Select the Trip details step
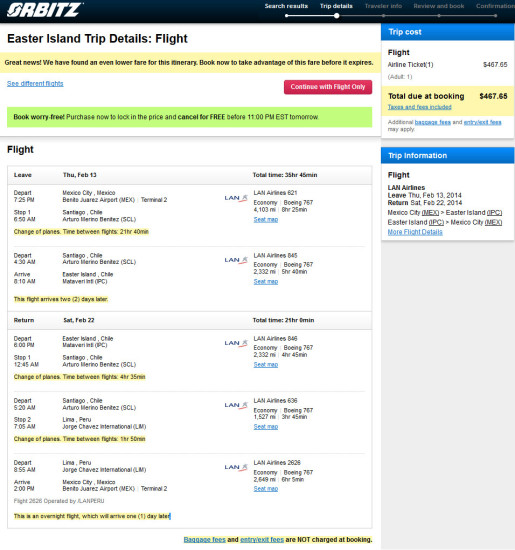This screenshot has width=515, height=550. 336,6
